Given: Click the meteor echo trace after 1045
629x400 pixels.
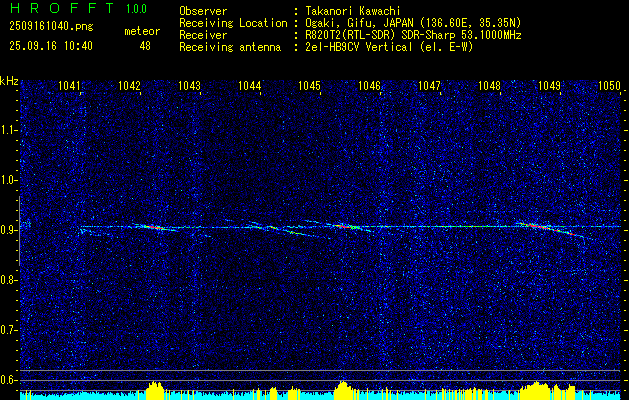Looking at the screenshot, I should click(345, 226).
